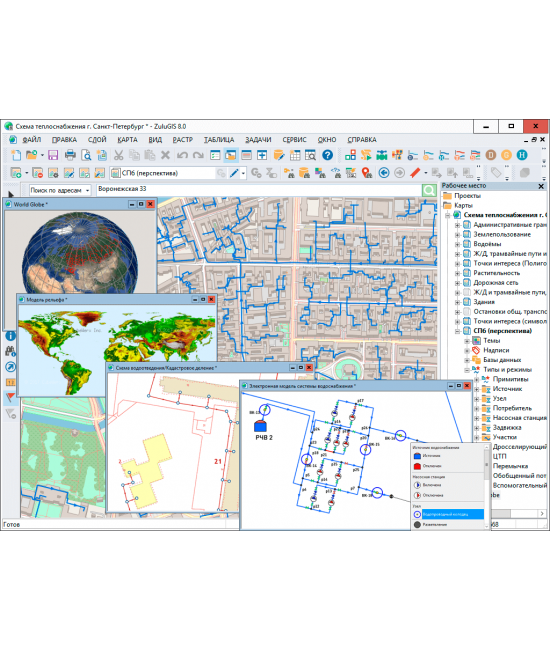Select the red pencil drawing tool
This screenshot has height=651, width=550.
(415, 173)
